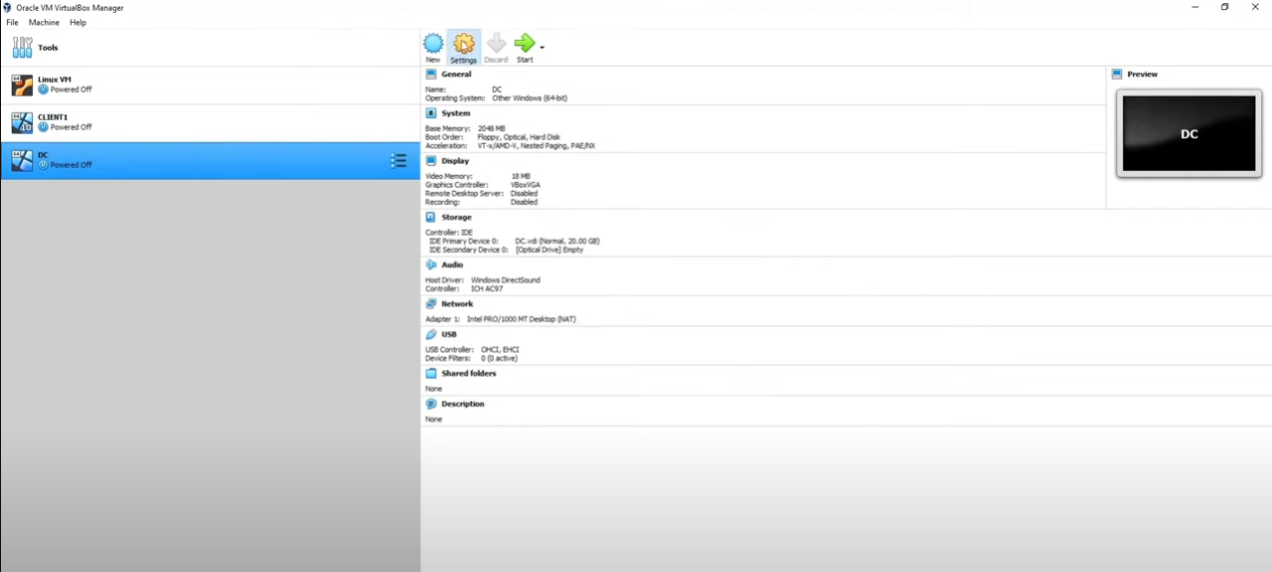Image resolution: width=1272 pixels, height=572 pixels.
Task: Click 'OHCI, EHCI' USB controller value
Action: 500,350
